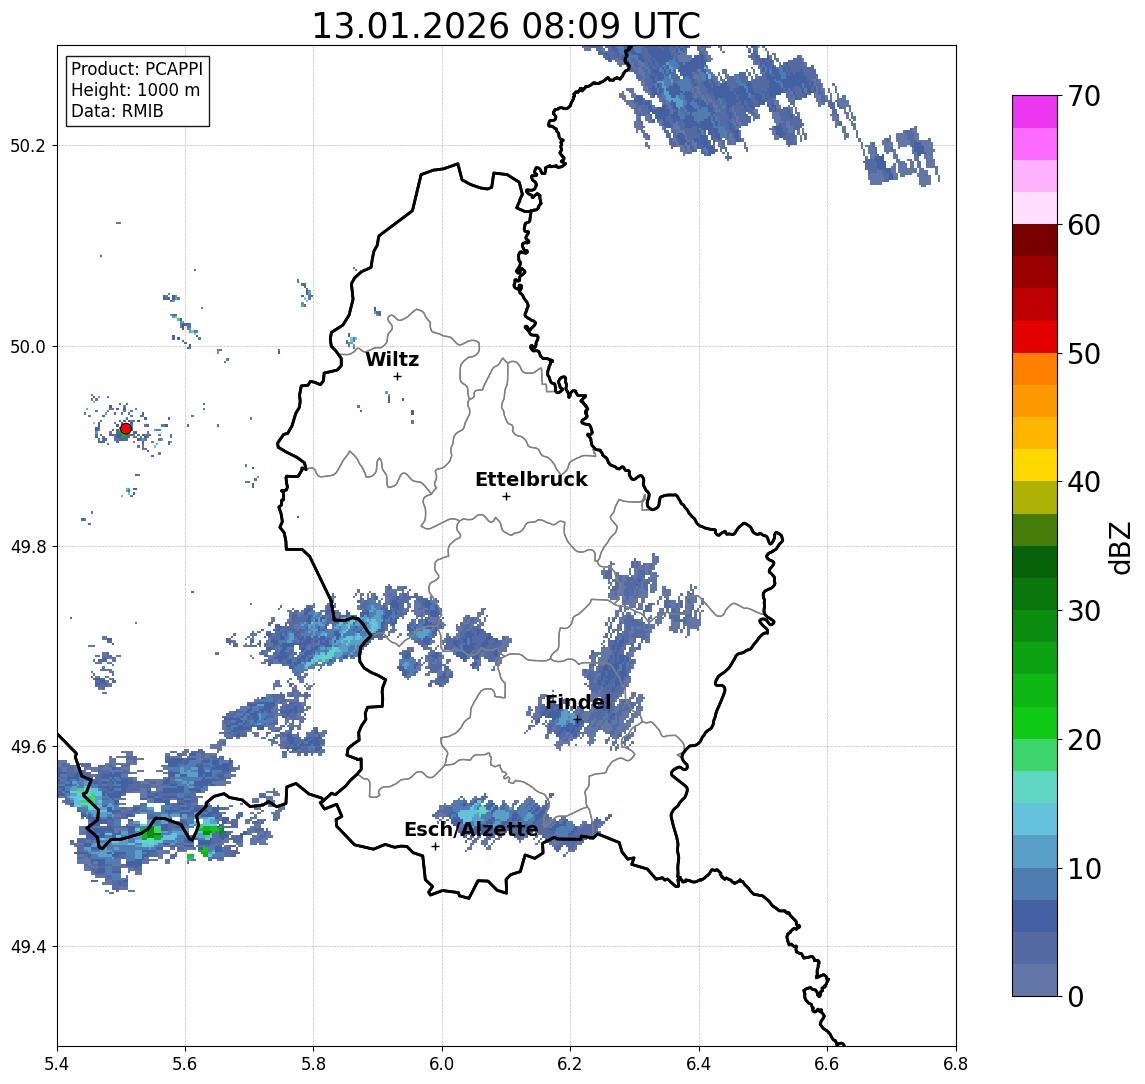Click the 6.6 longitude axis label
1145x1084 pixels.
[827, 1064]
